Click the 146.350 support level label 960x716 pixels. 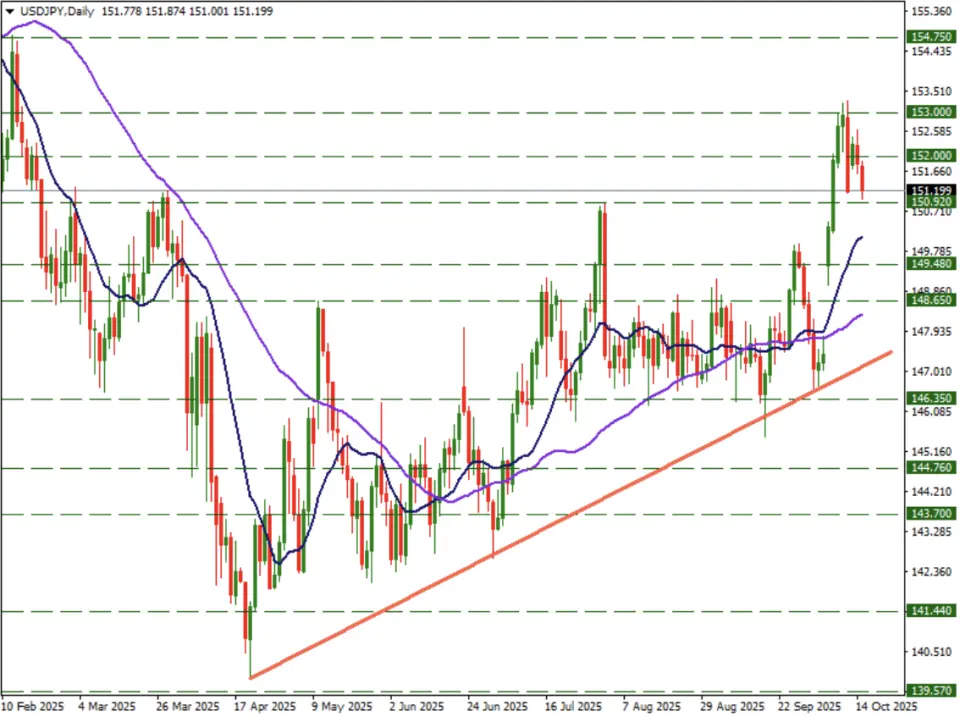[x=931, y=398]
